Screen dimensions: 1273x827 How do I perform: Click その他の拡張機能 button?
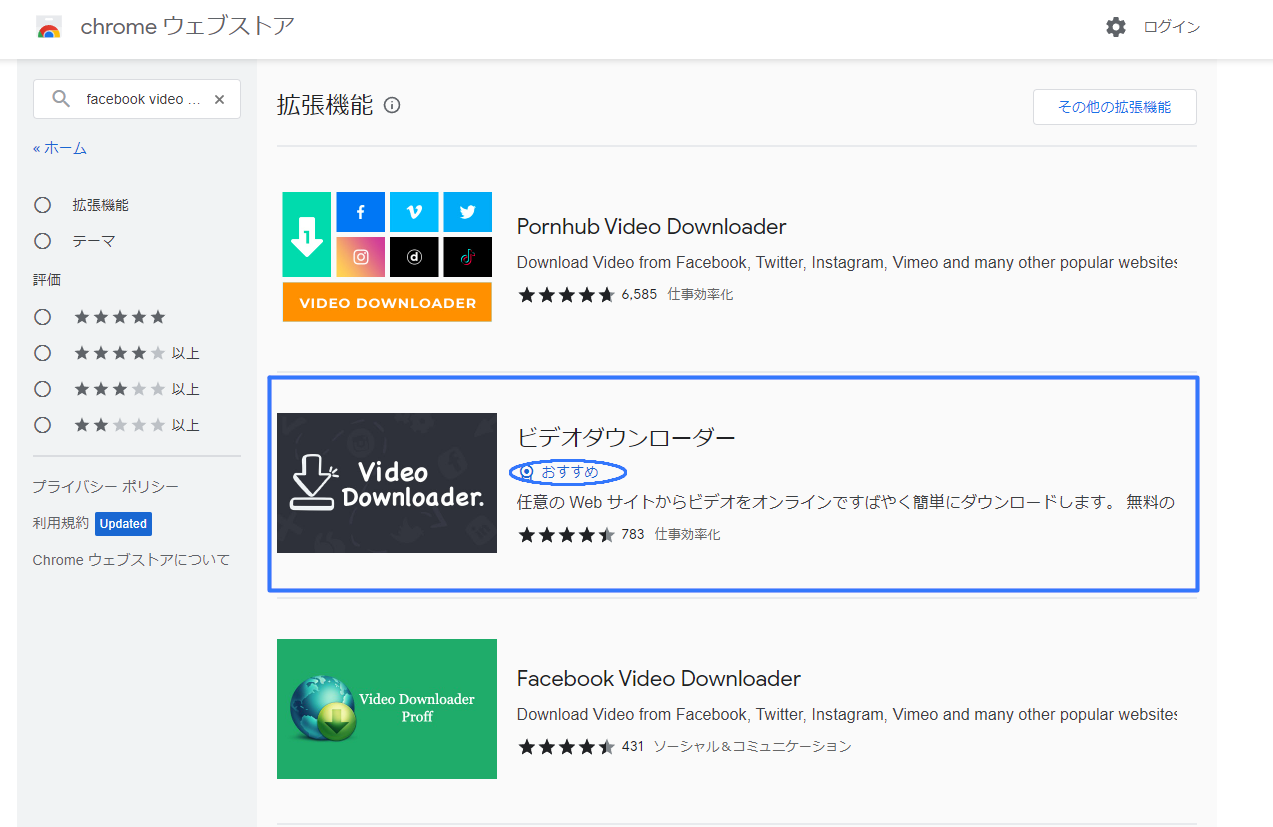(x=1115, y=107)
